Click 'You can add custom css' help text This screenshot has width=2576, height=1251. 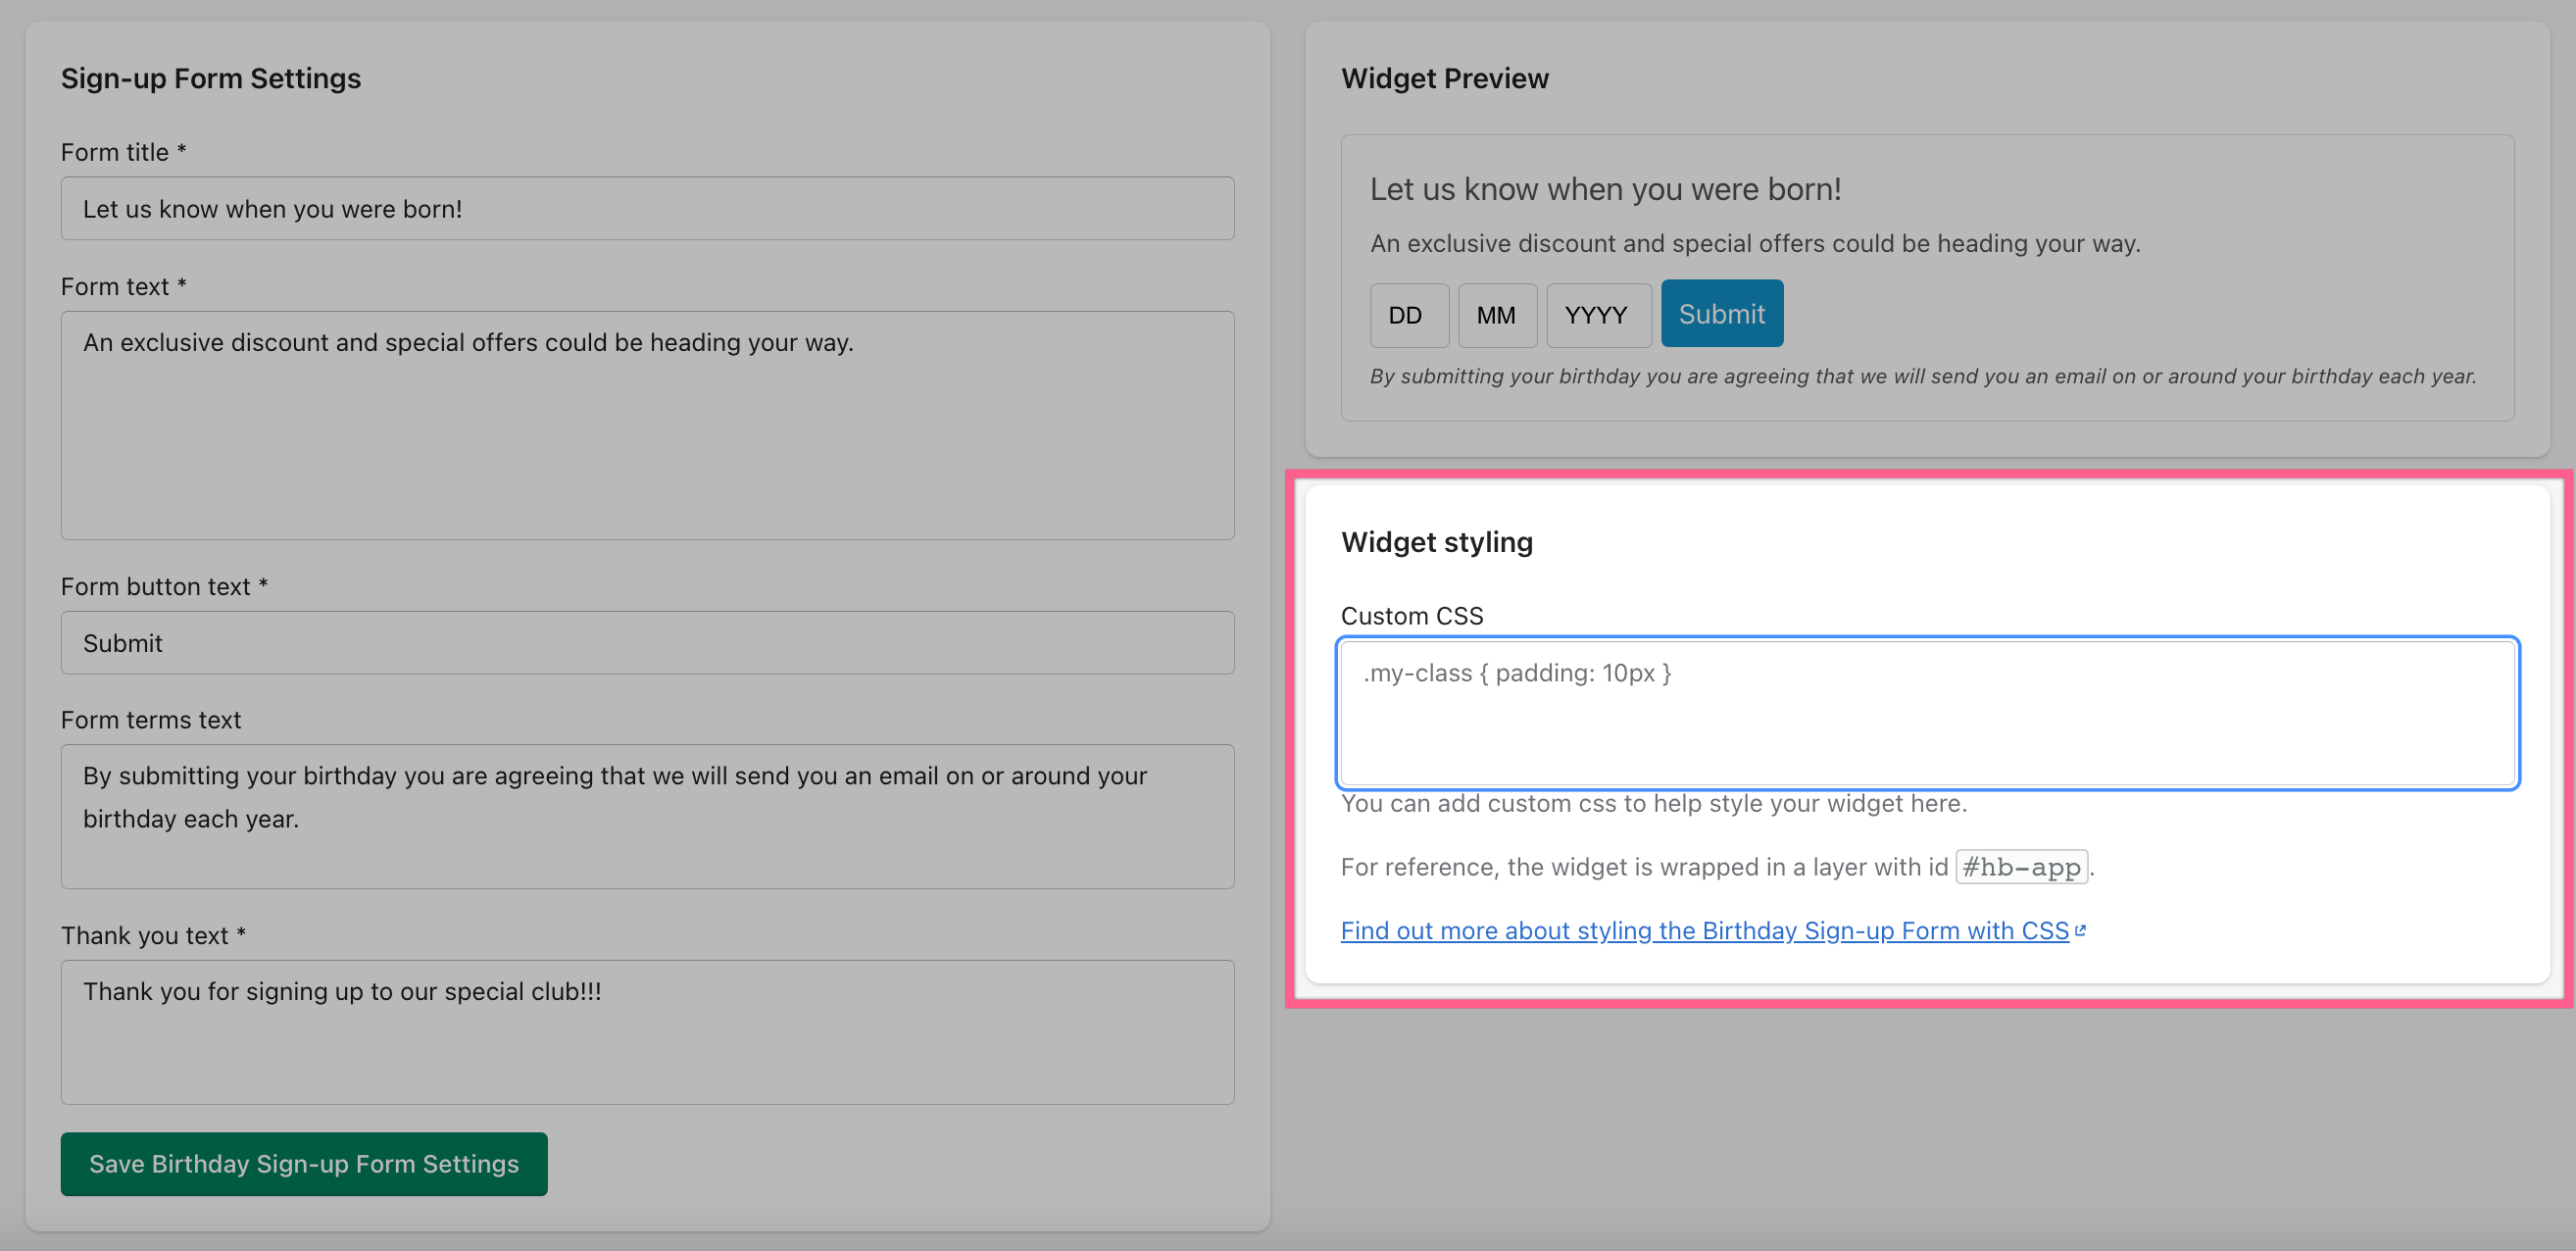pos(1653,803)
